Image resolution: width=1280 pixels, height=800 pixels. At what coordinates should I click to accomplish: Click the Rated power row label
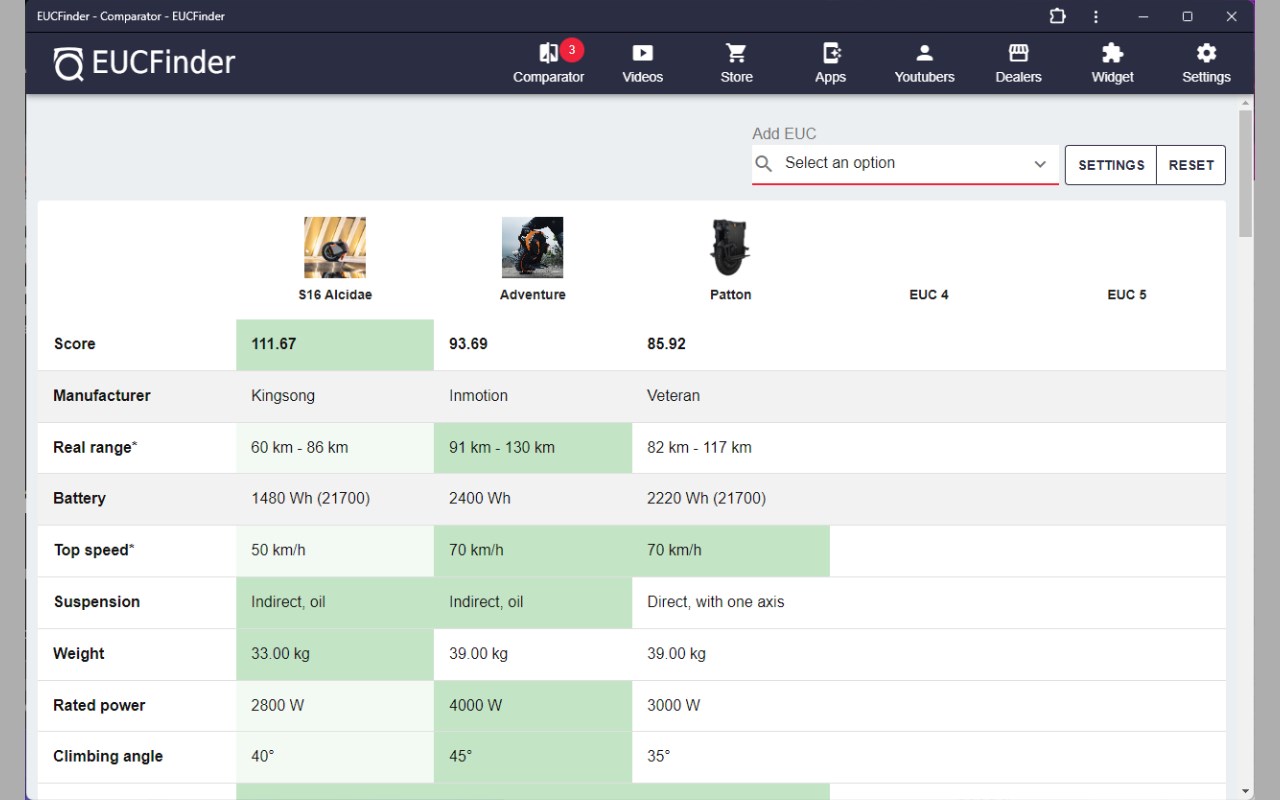pyautogui.click(x=99, y=705)
